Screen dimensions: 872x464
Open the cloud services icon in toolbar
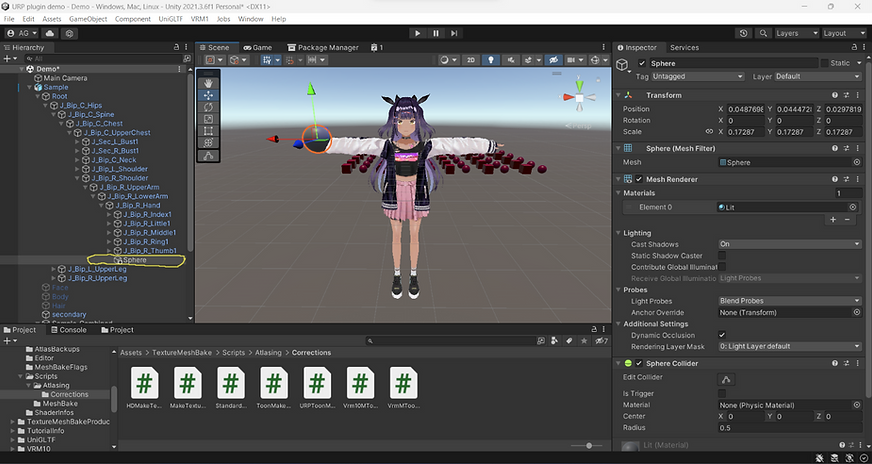pos(49,33)
